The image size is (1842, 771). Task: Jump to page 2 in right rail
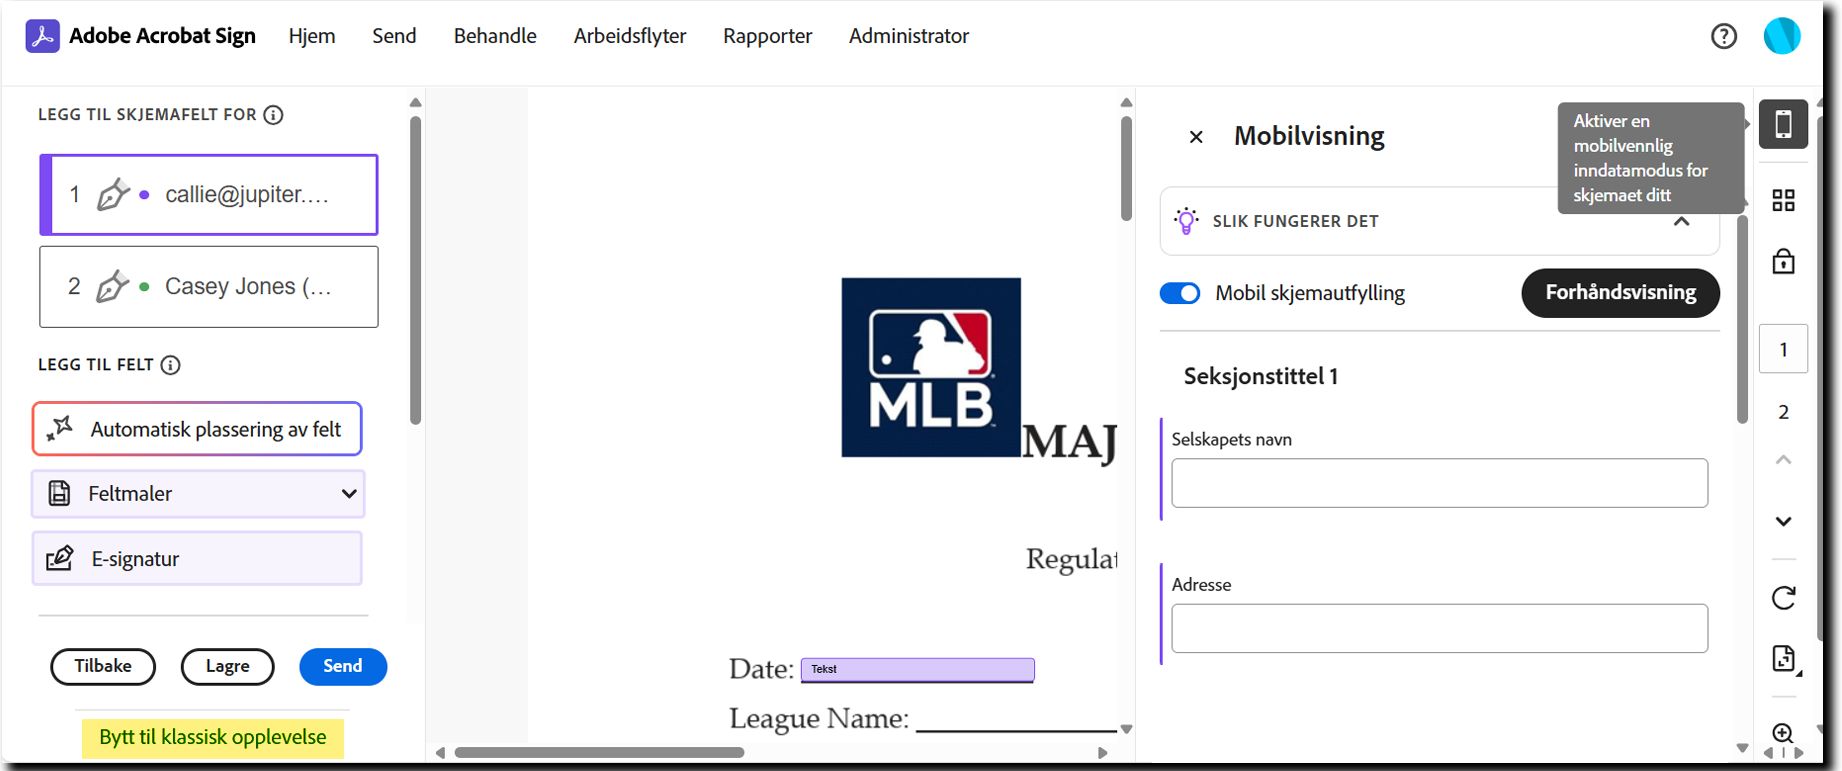(x=1783, y=411)
